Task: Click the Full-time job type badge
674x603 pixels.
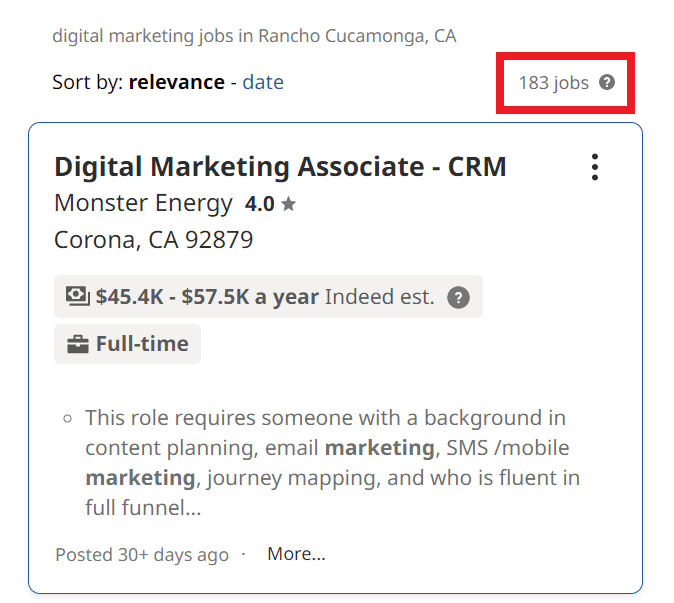Action: [127, 344]
